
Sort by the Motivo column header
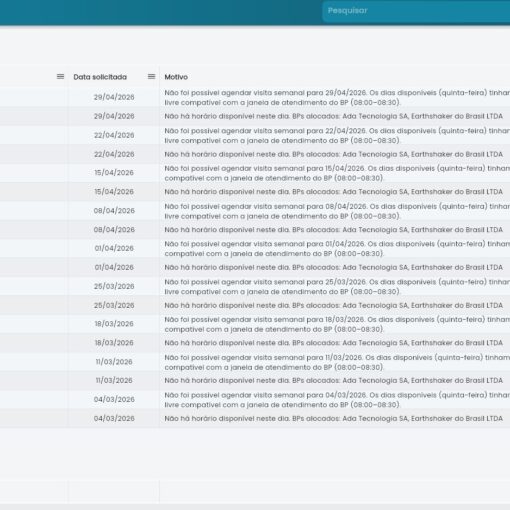click(176, 77)
